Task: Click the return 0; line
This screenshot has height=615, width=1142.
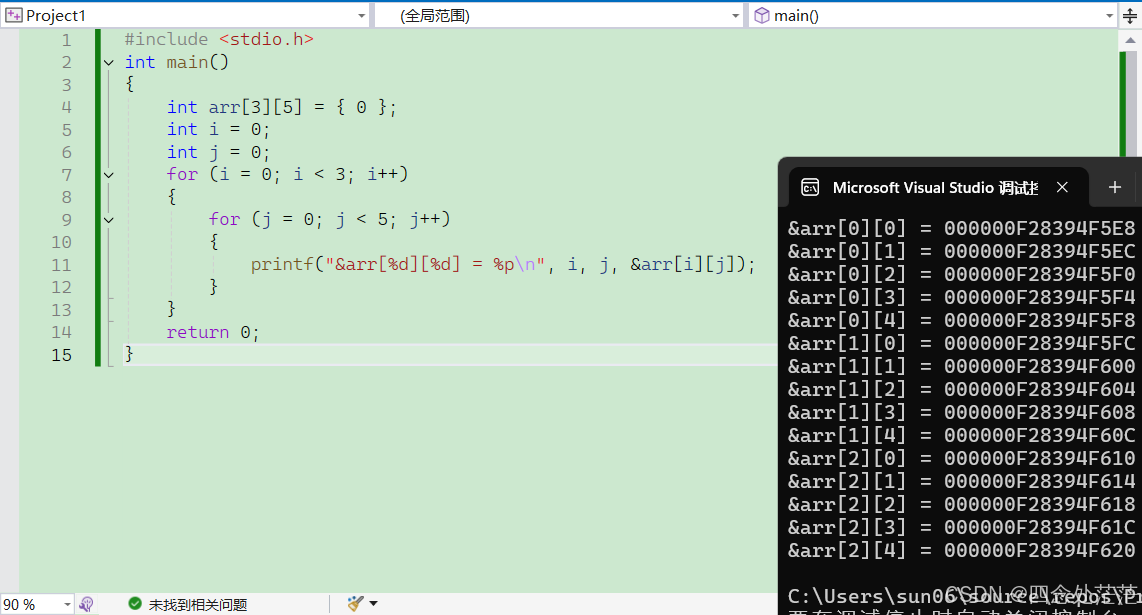Action: coord(213,332)
